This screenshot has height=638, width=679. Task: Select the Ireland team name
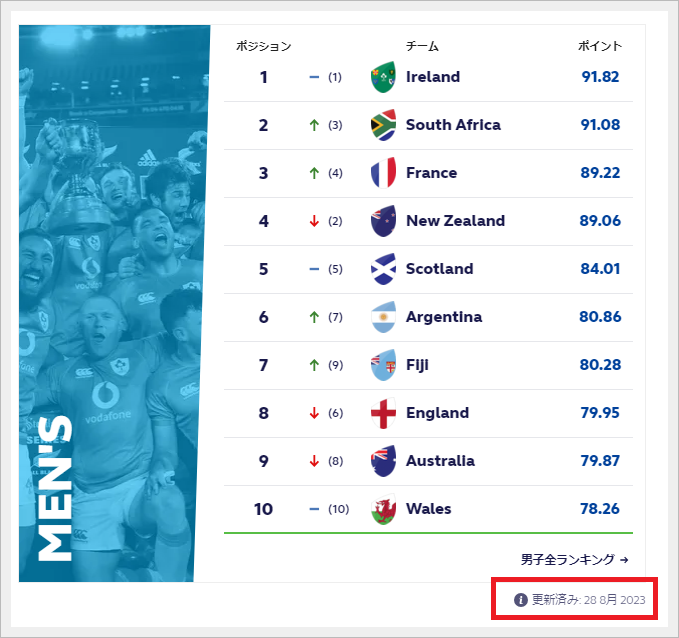[x=433, y=77]
